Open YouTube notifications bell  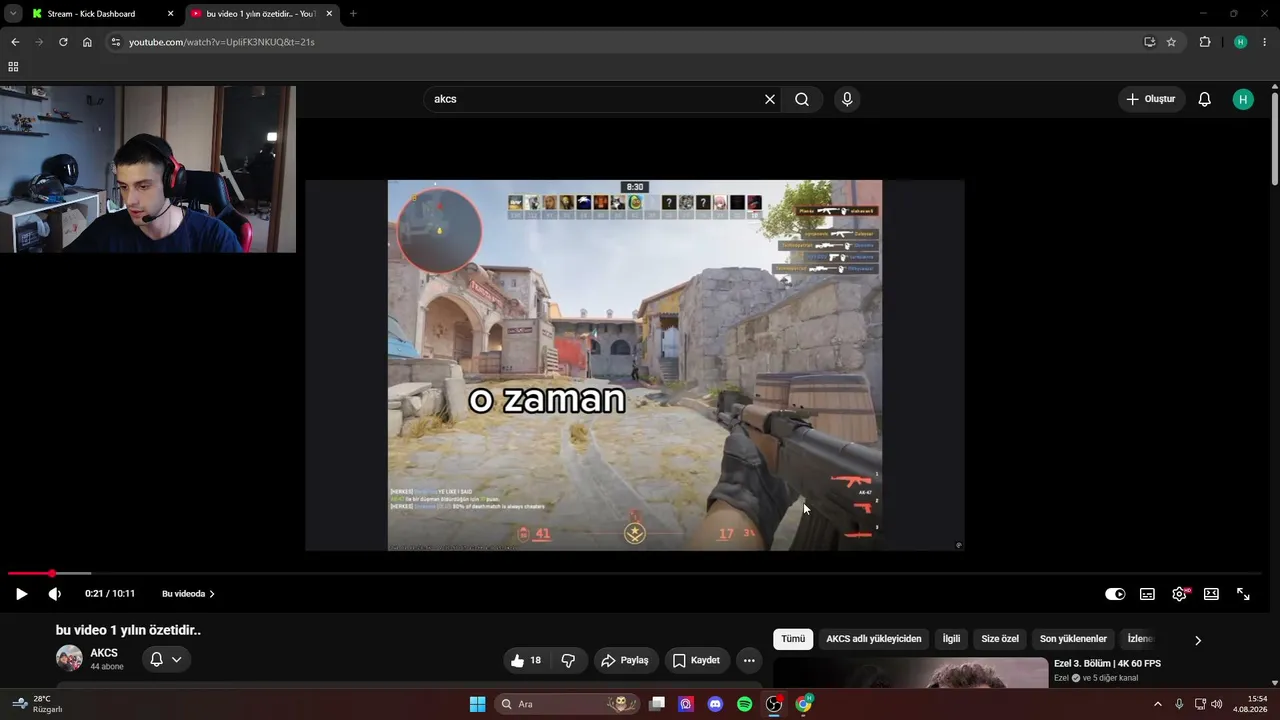pos(1205,99)
